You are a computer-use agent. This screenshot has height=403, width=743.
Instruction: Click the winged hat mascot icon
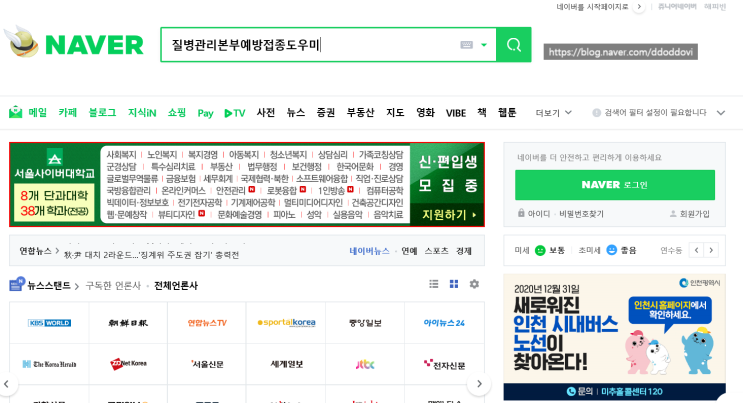(x=22, y=42)
